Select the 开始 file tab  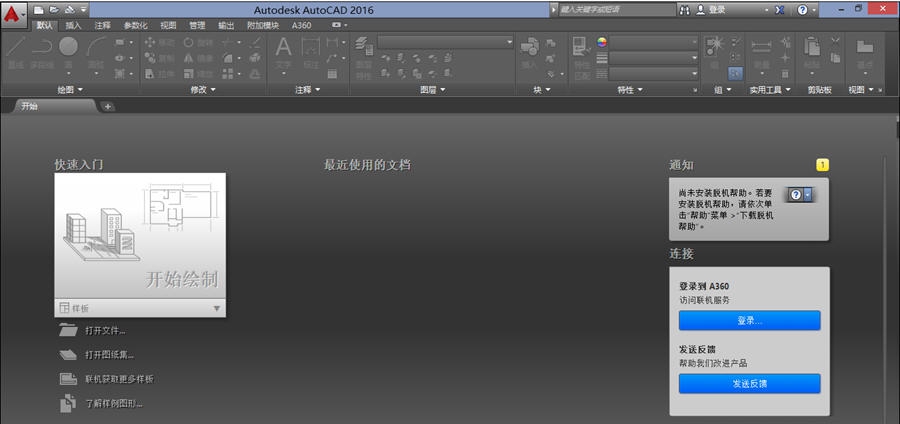pos(55,106)
